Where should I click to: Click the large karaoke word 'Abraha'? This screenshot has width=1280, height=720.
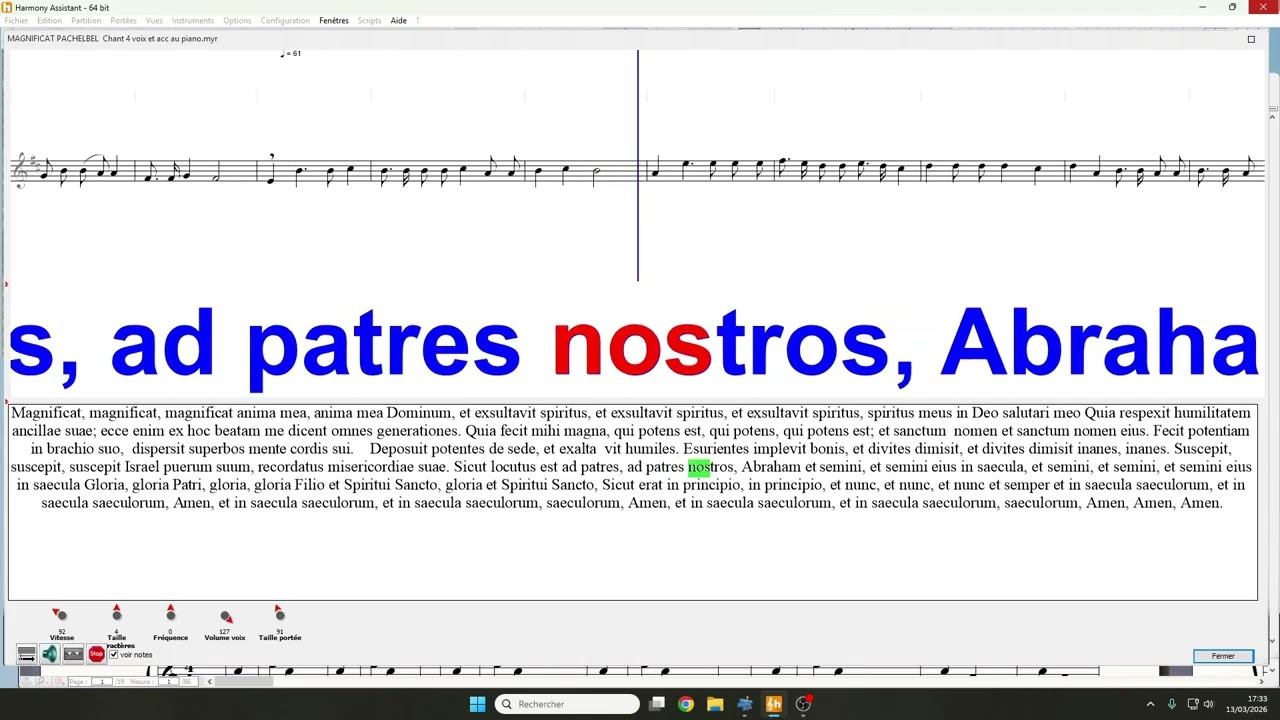(x=1100, y=343)
